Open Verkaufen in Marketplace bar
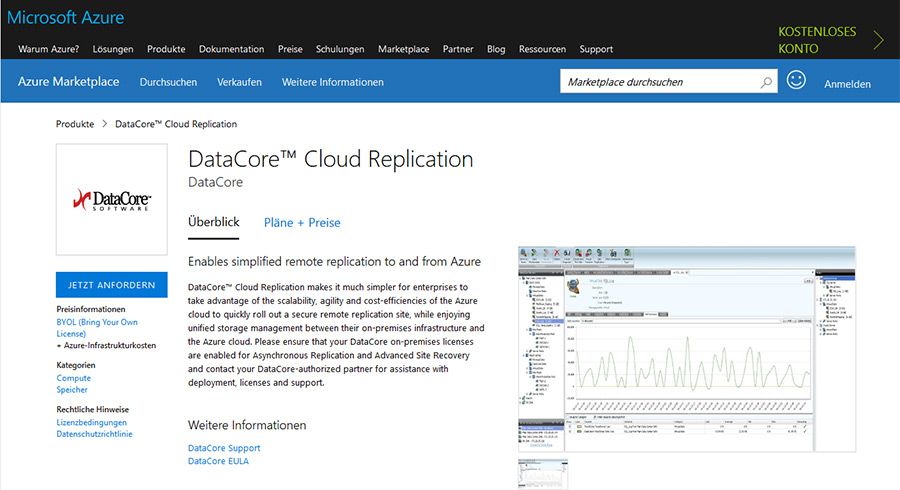The width and height of the screenshot is (900, 490). click(239, 82)
